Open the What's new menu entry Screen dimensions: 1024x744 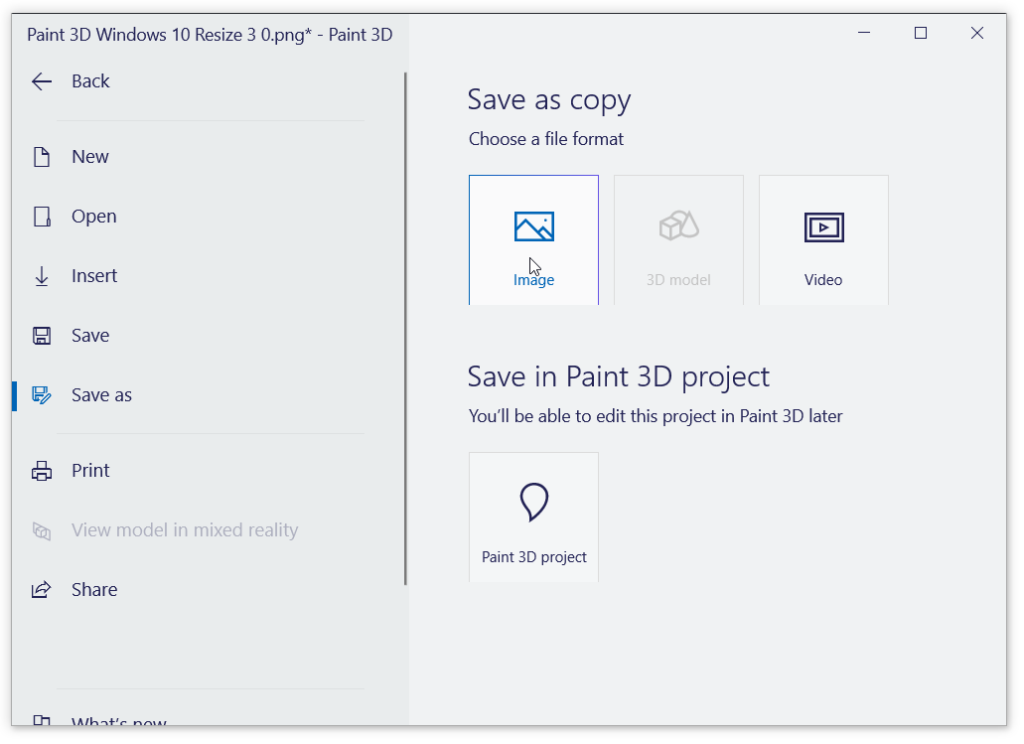coord(118,721)
